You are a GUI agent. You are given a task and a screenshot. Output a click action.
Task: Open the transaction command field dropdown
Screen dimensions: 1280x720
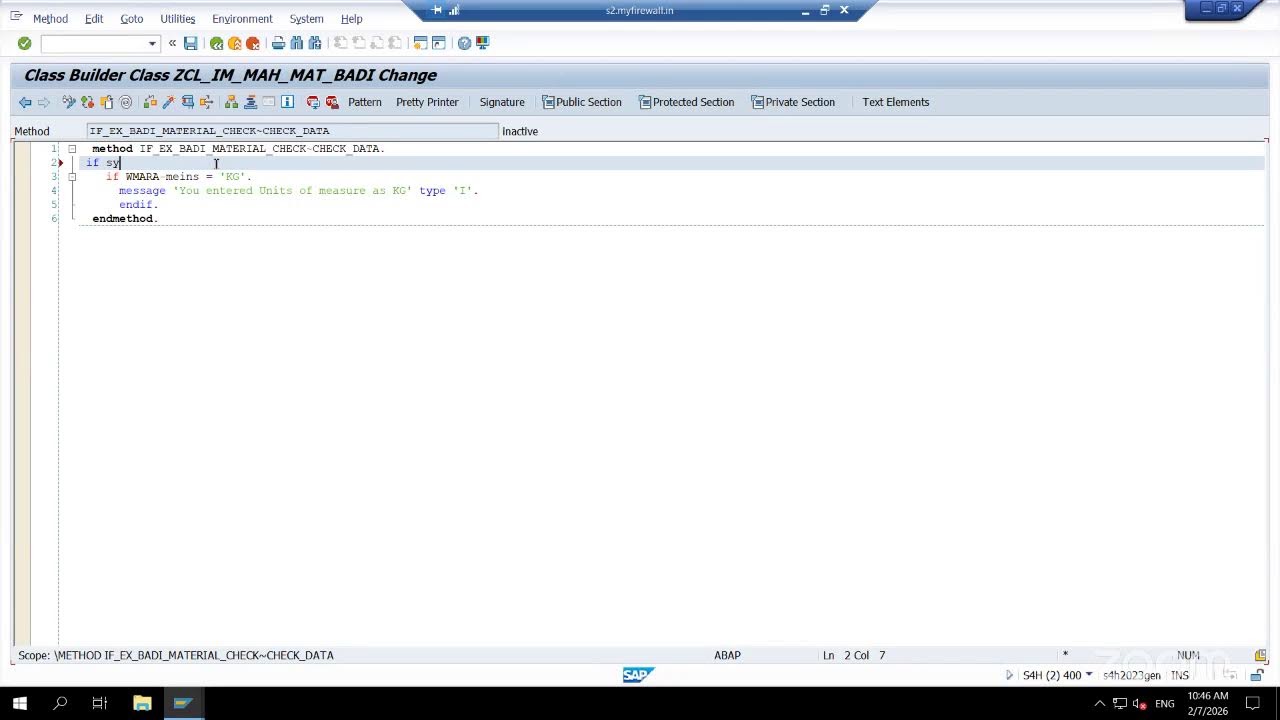(152, 43)
